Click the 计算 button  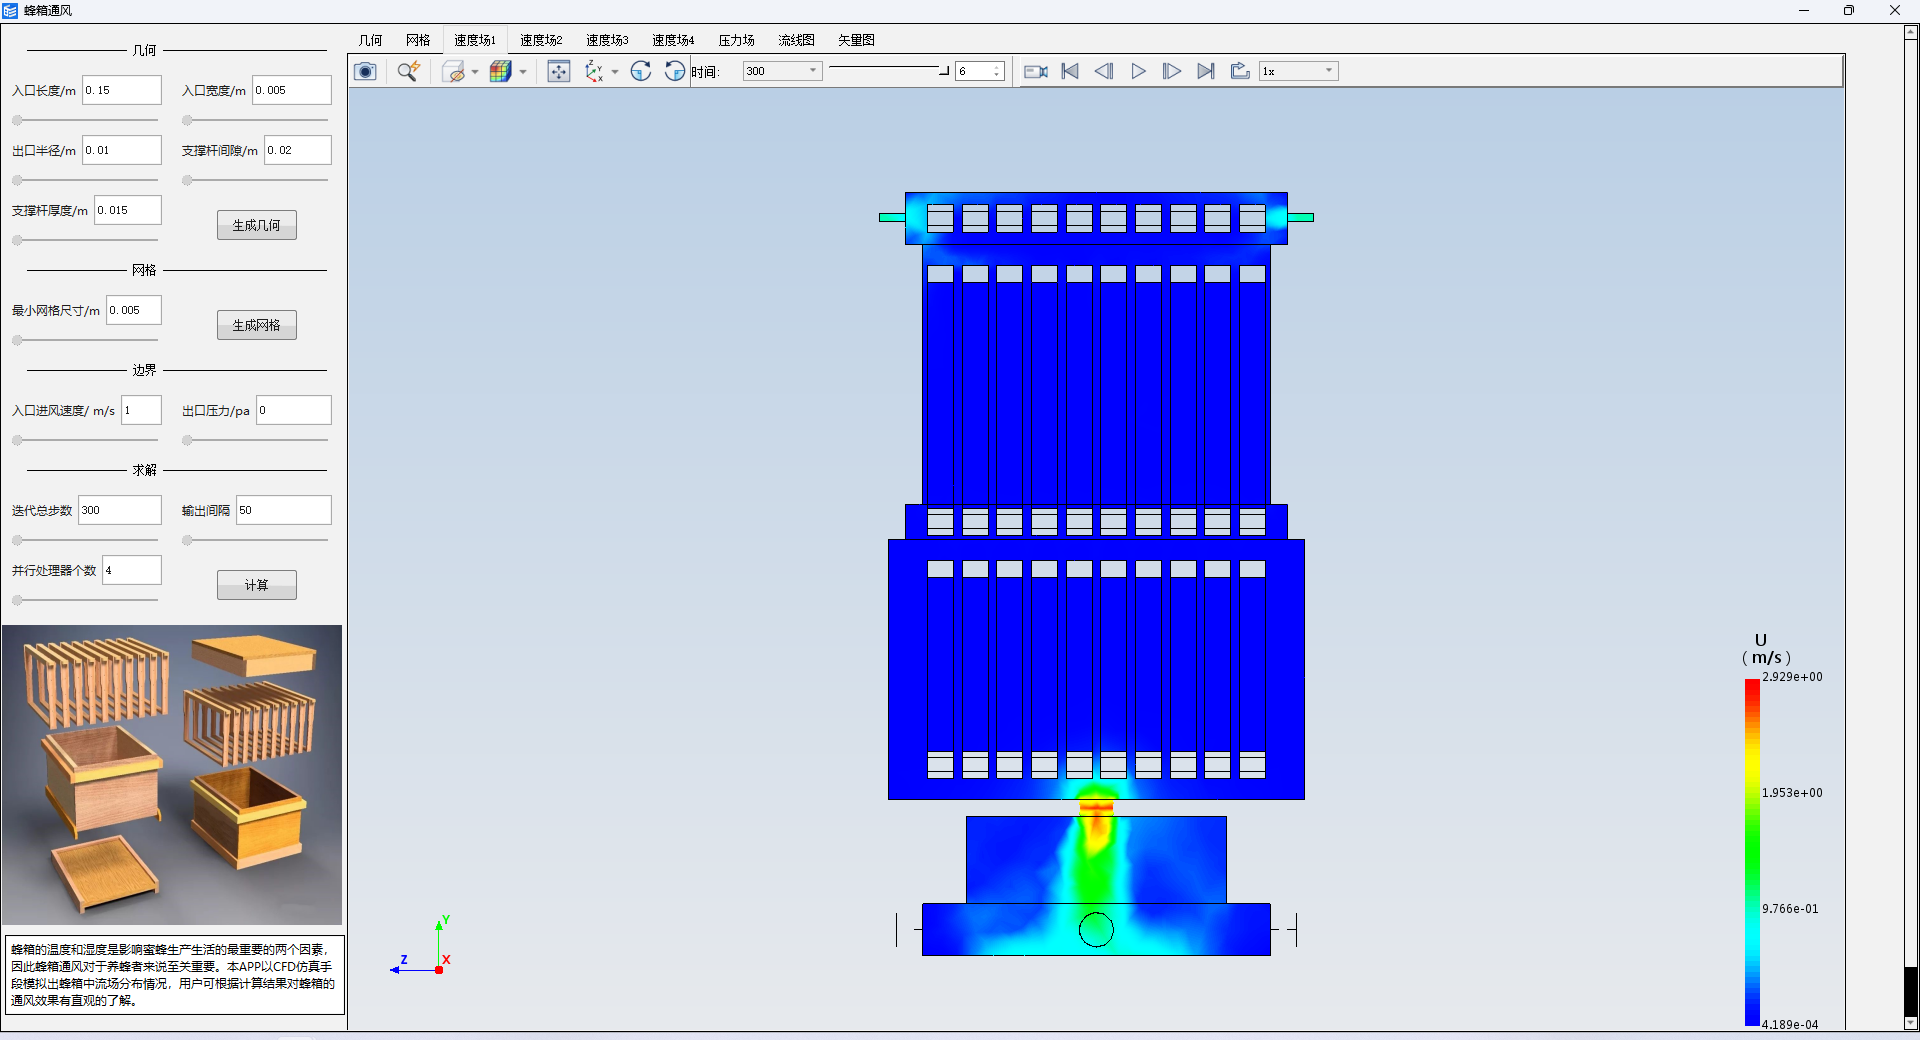257,585
